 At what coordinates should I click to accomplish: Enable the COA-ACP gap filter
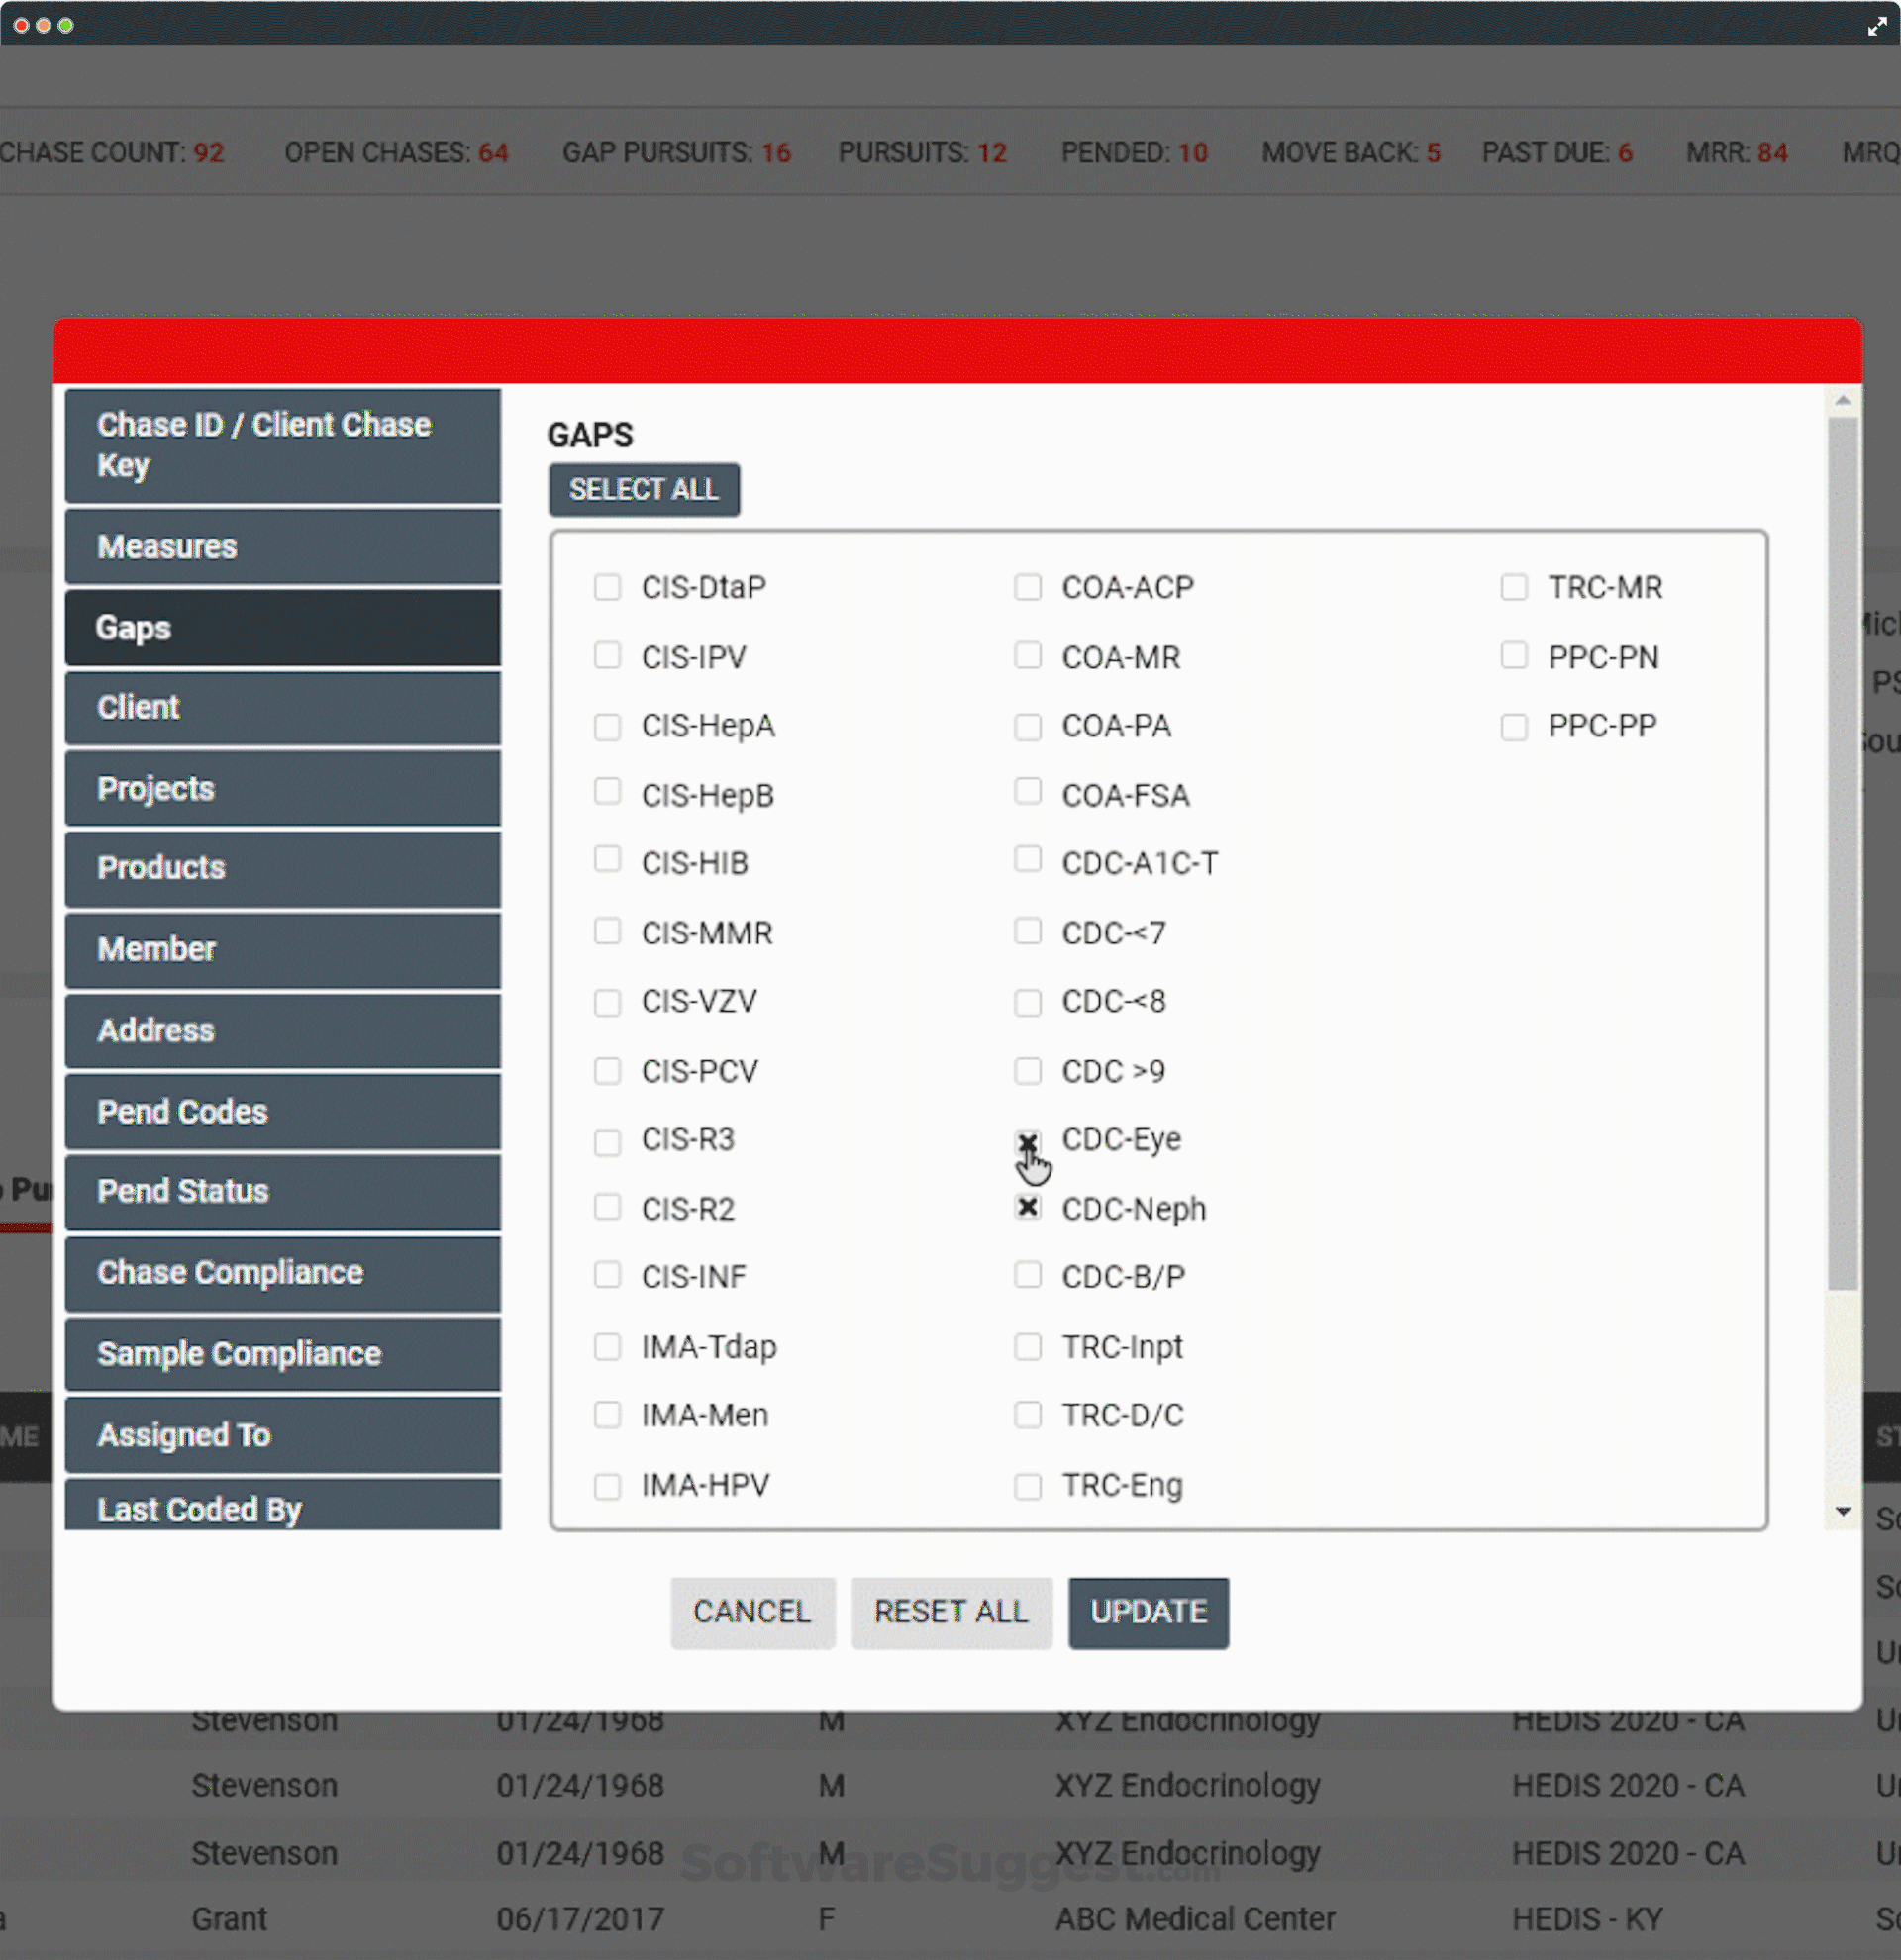click(x=1028, y=587)
